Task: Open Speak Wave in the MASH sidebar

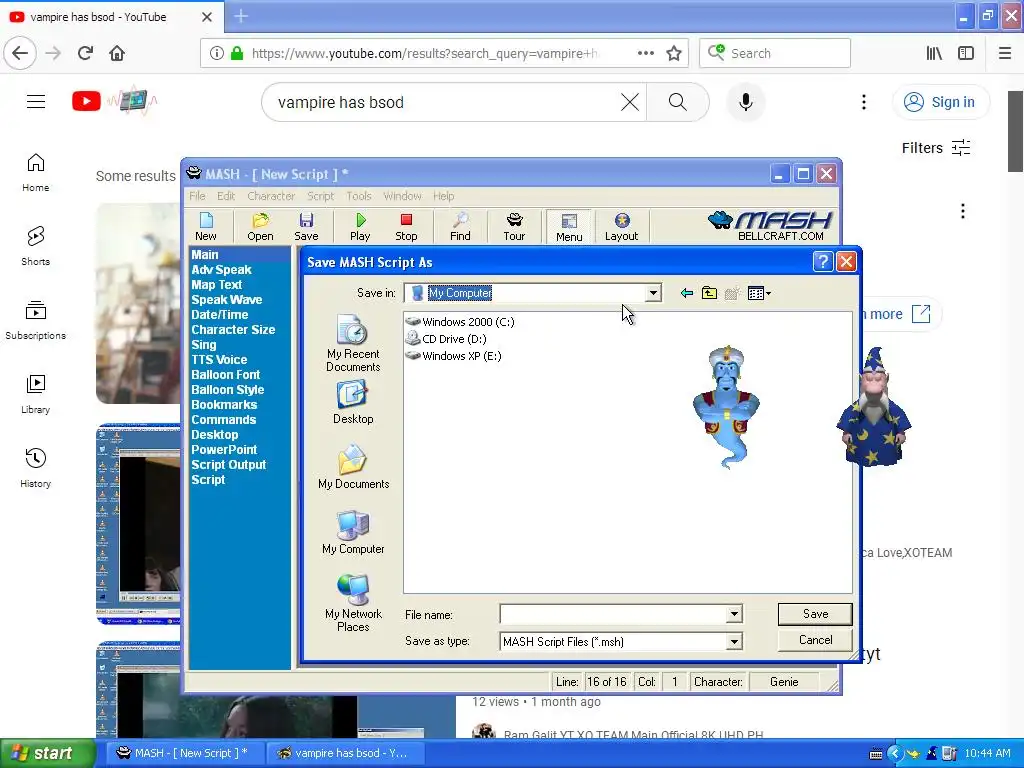Action: tap(227, 300)
